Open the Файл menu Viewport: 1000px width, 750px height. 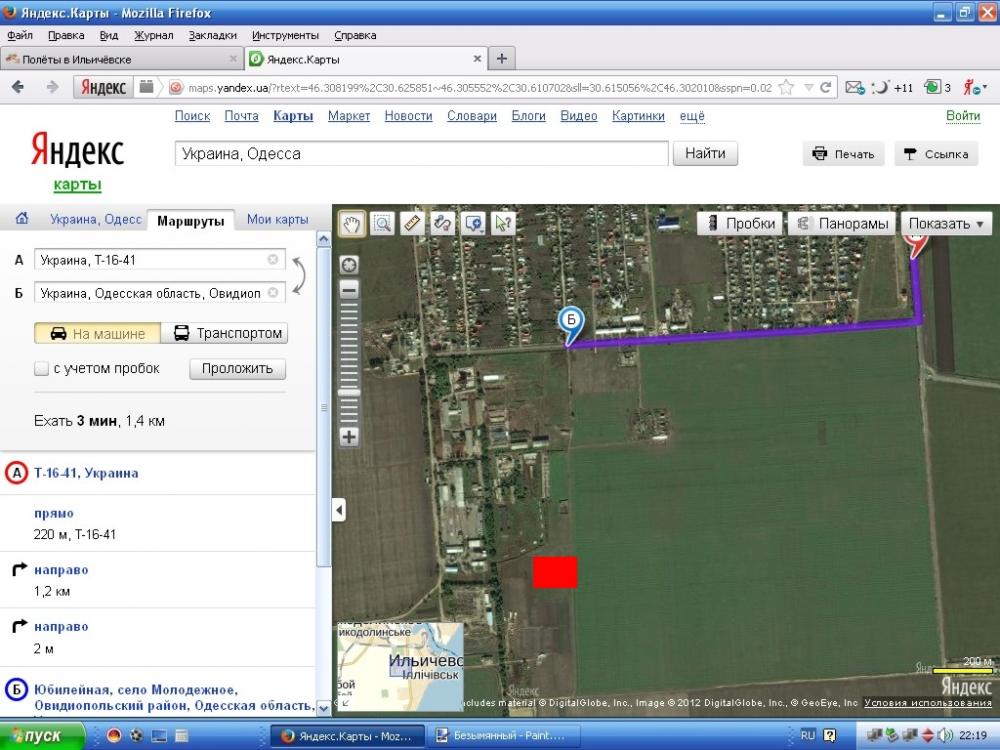pos(20,35)
